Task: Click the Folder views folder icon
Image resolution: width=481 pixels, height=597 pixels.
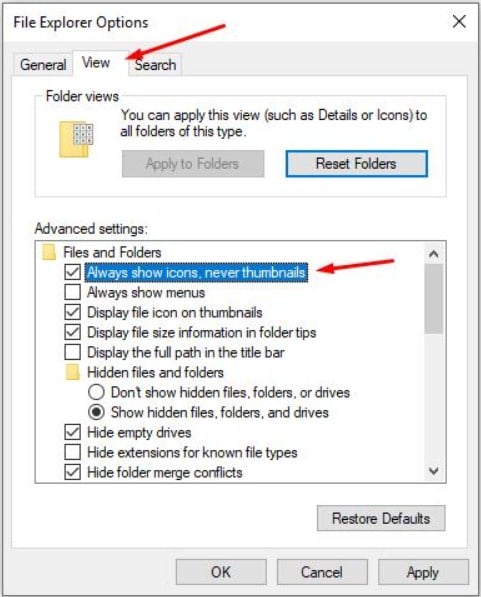Action: tap(76, 140)
